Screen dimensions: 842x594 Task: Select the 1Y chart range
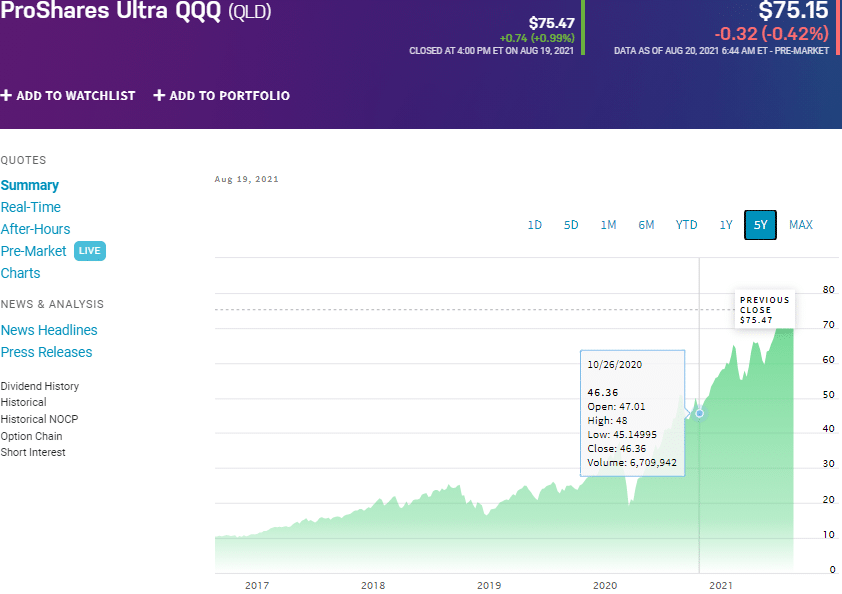pos(726,225)
